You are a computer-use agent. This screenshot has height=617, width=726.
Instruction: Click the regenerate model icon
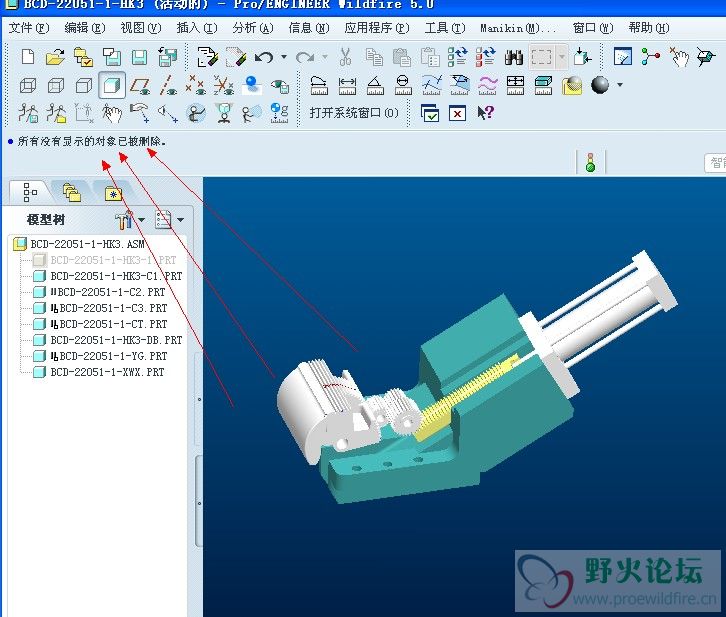pyautogui.click(x=457, y=57)
